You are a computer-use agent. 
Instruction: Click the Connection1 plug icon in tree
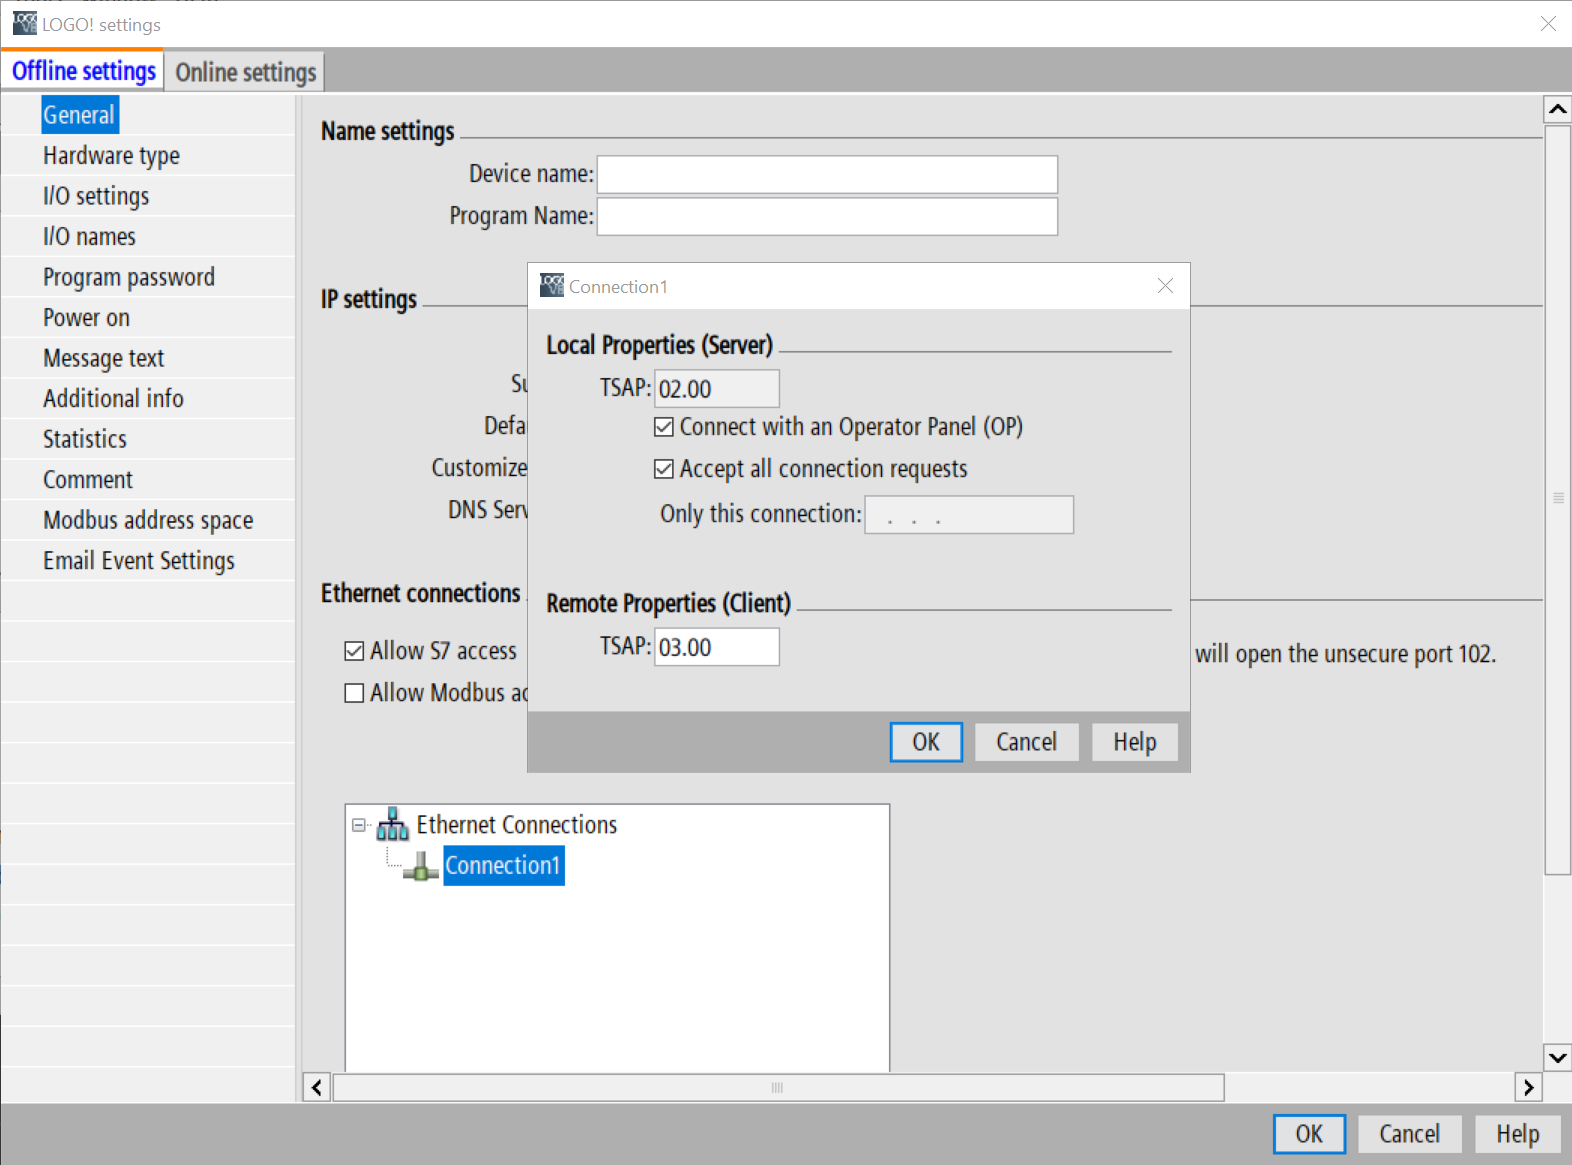pyautogui.click(x=421, y=866)
